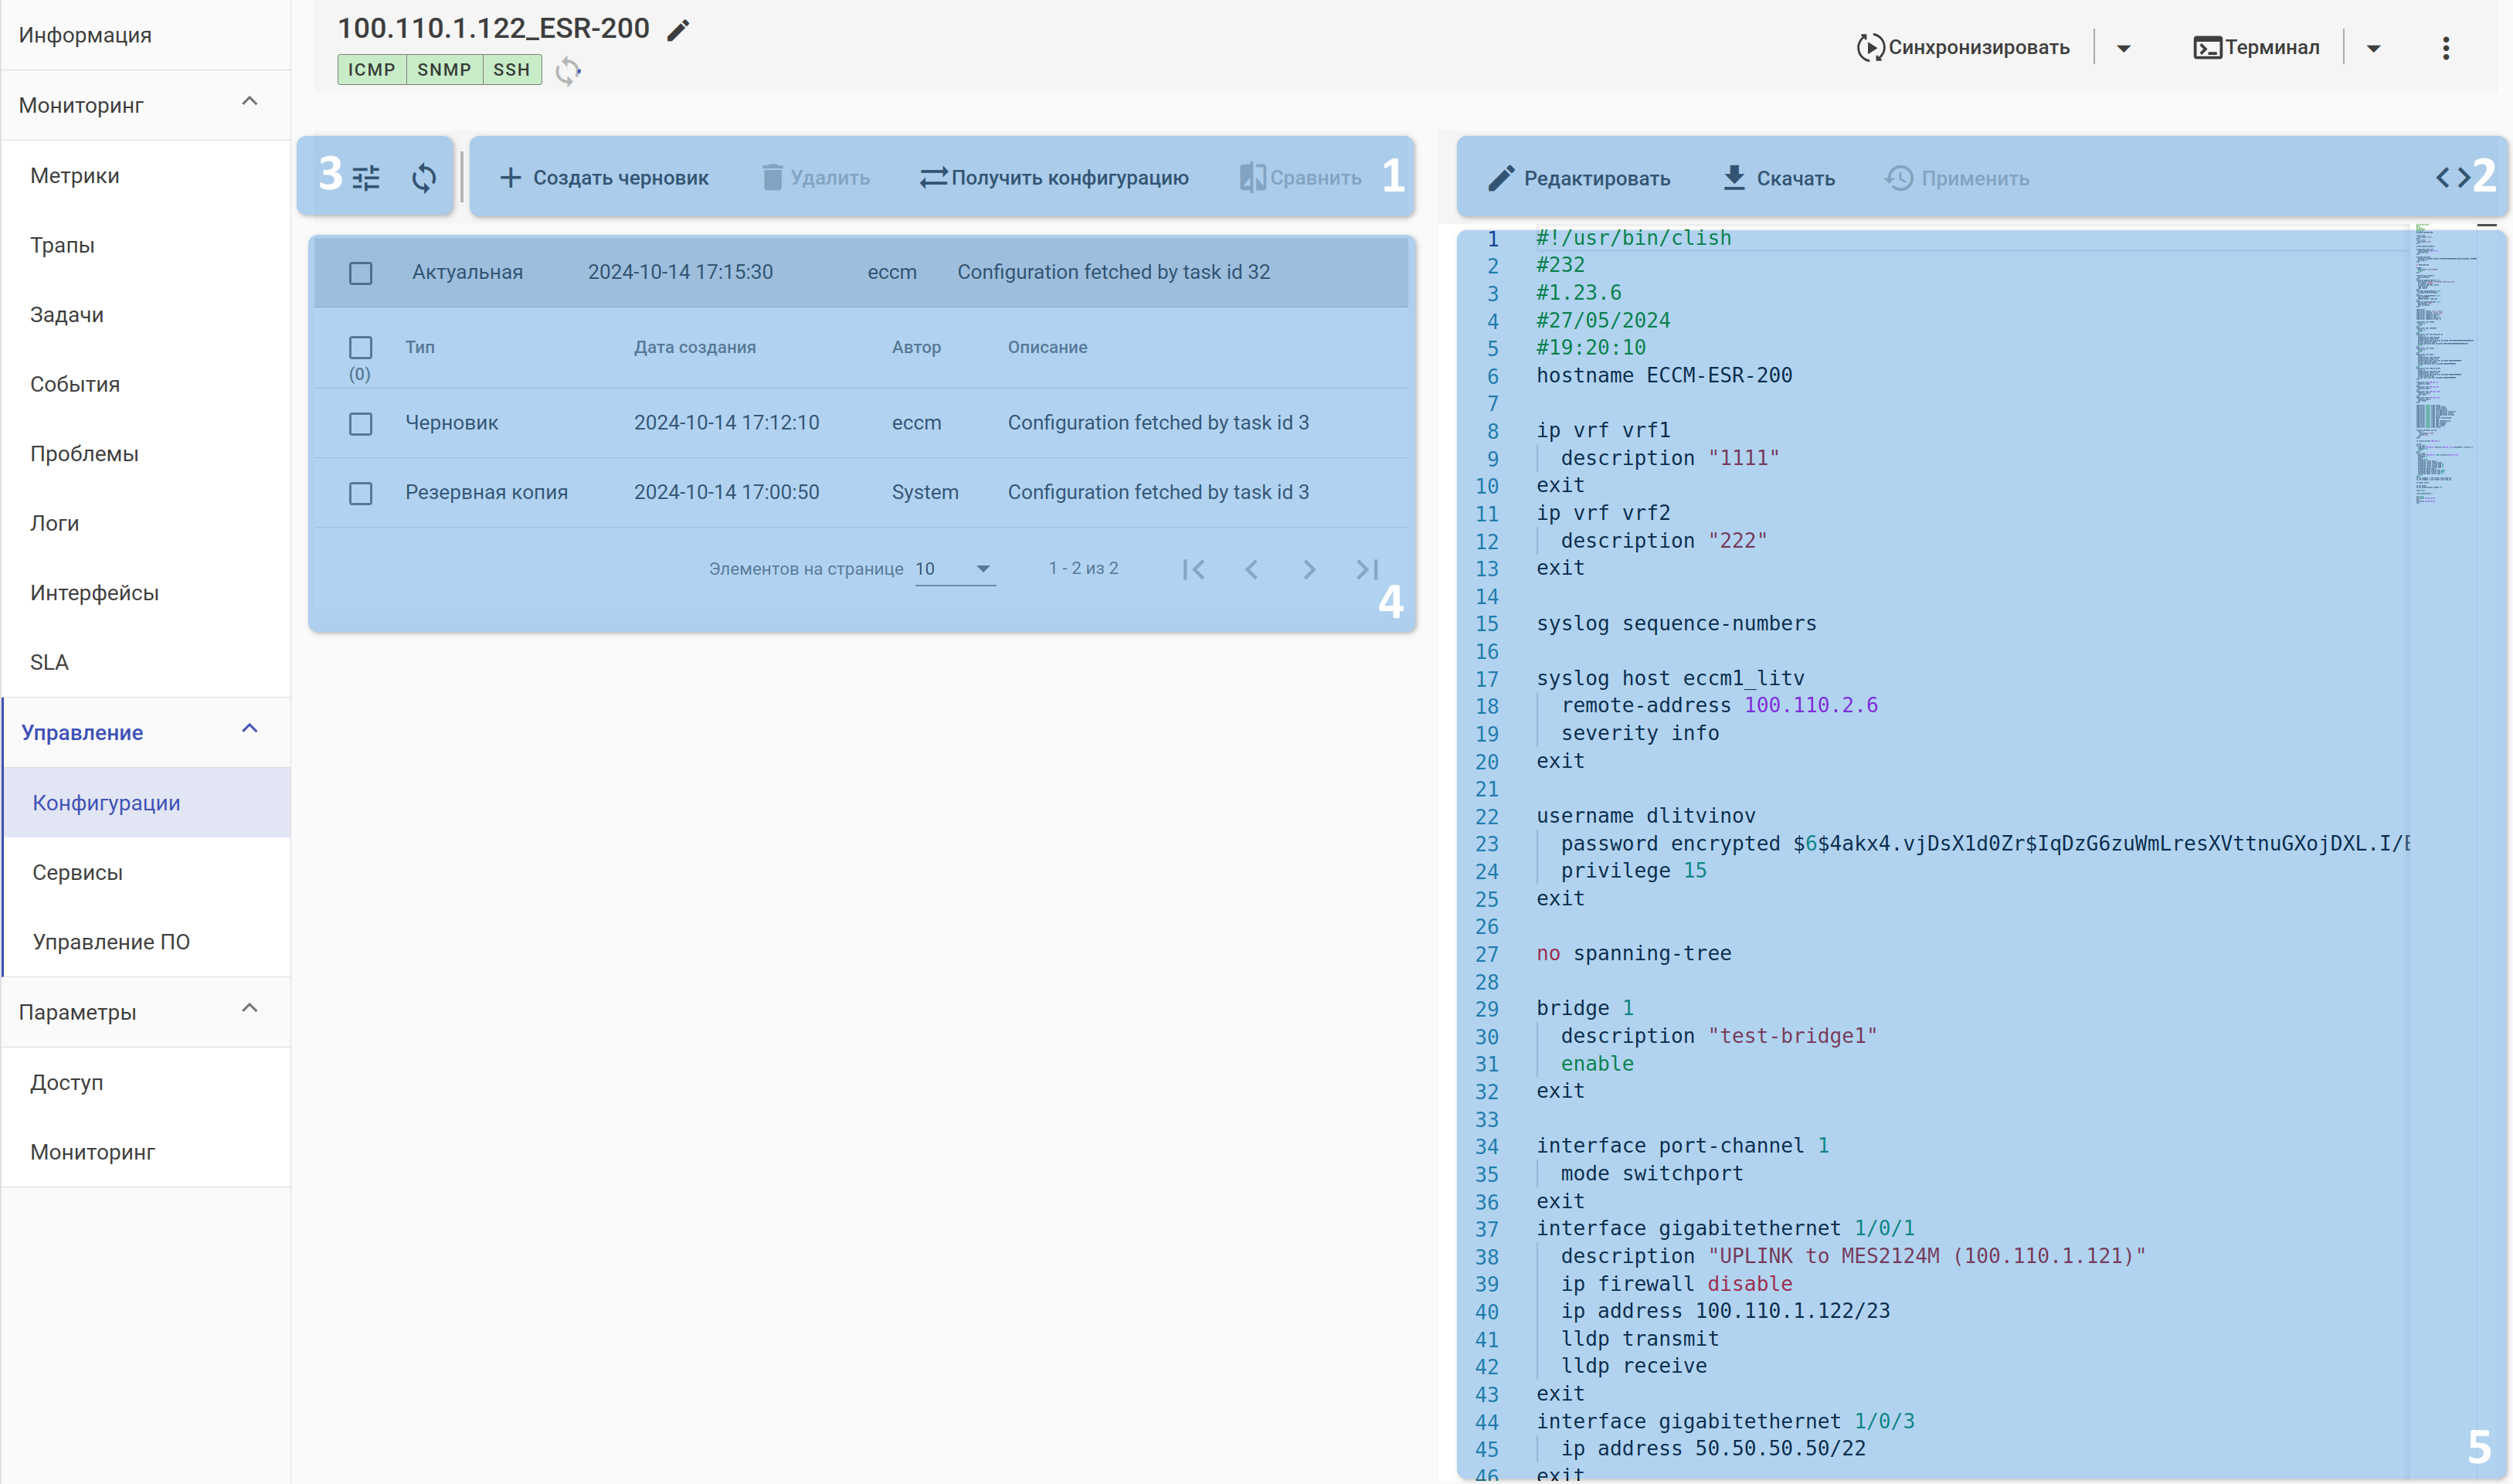Go to Интерфейсы in the sidebar

click(95, 593)
